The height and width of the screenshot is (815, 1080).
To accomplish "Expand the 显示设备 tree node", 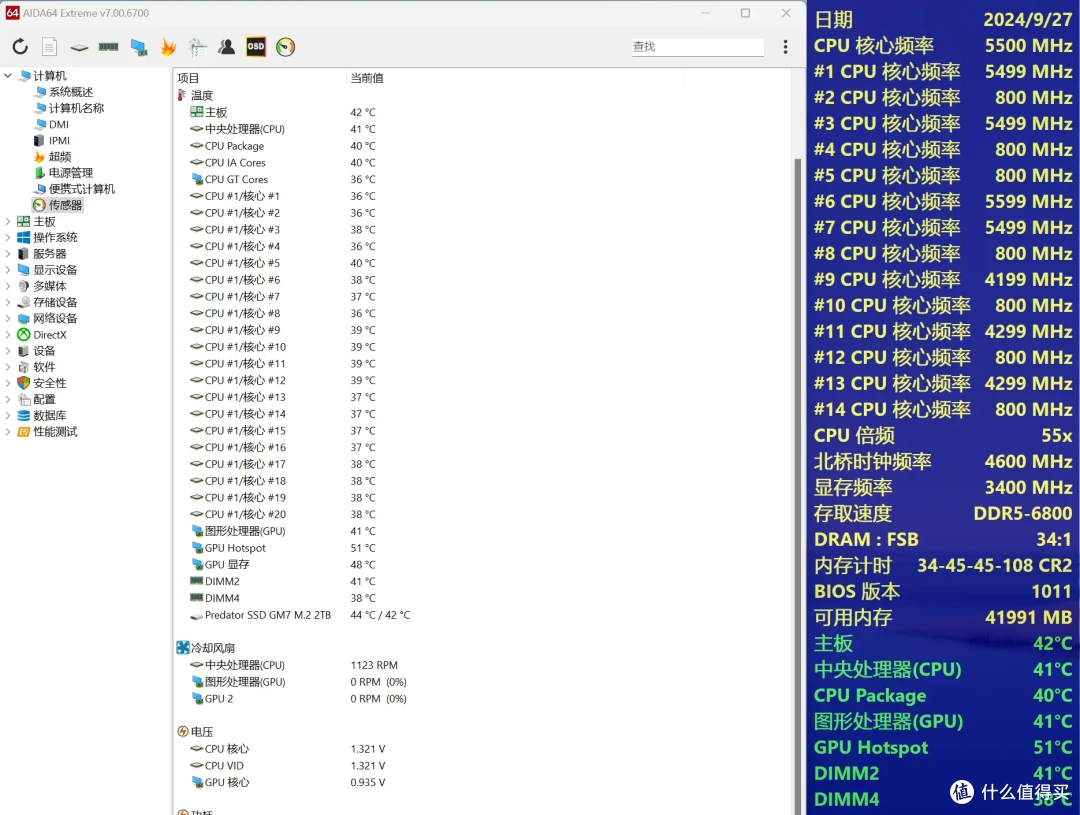I will (x=8, y=270).
